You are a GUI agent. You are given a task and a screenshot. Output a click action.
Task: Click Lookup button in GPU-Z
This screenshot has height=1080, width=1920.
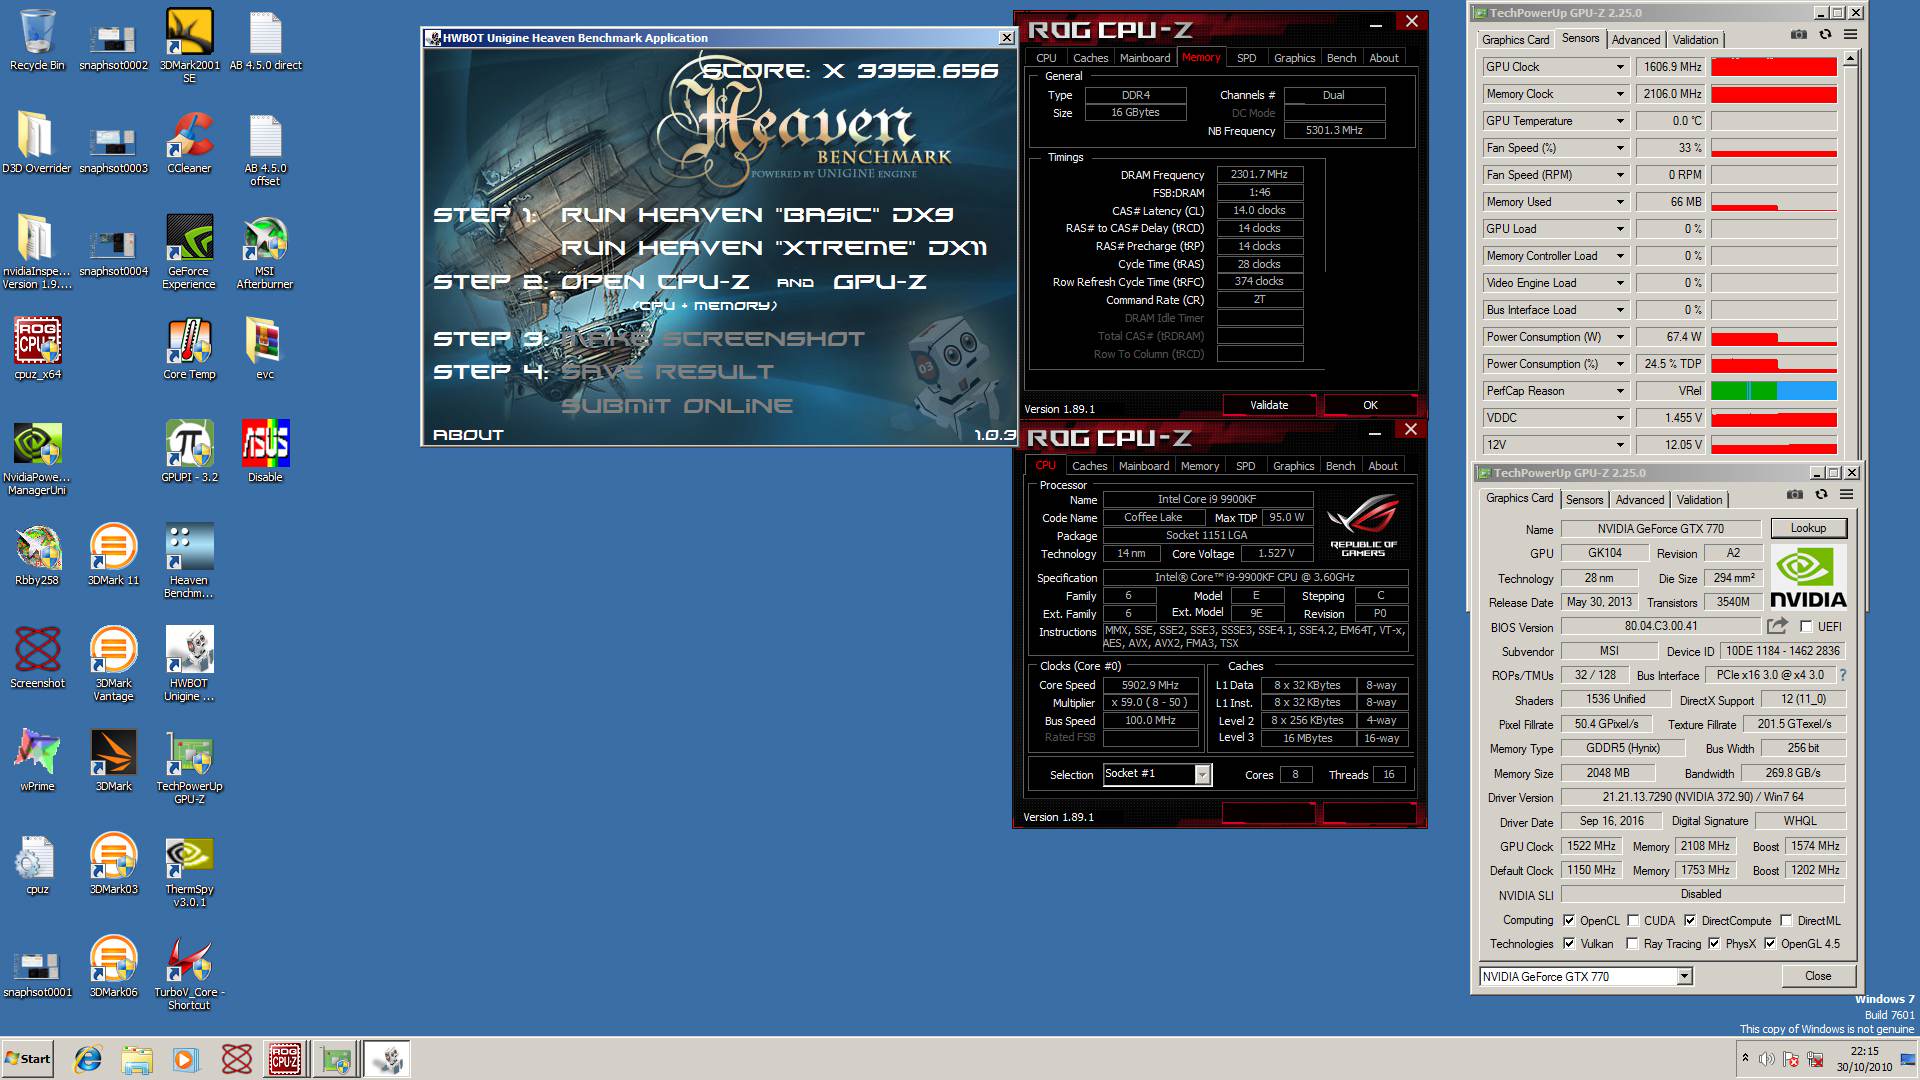1808,528
